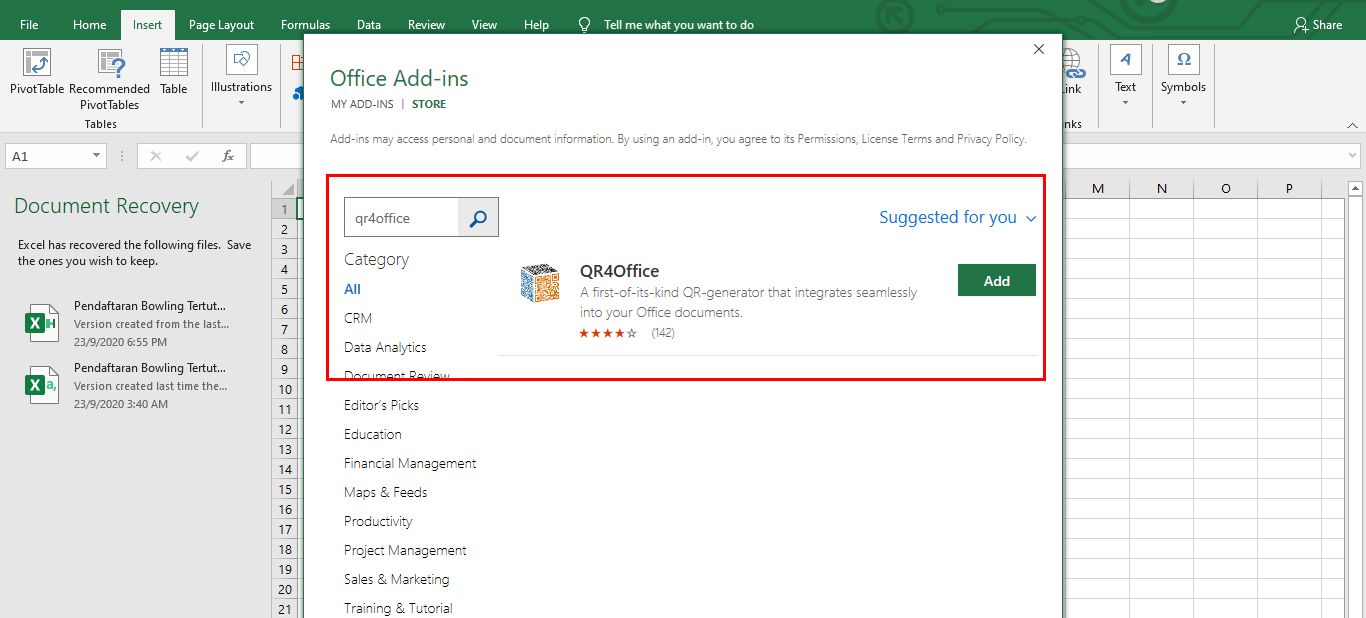The height and width of the screenshot is (618, 1366).
Task: Select the Education category
Action: click(372, 434)
